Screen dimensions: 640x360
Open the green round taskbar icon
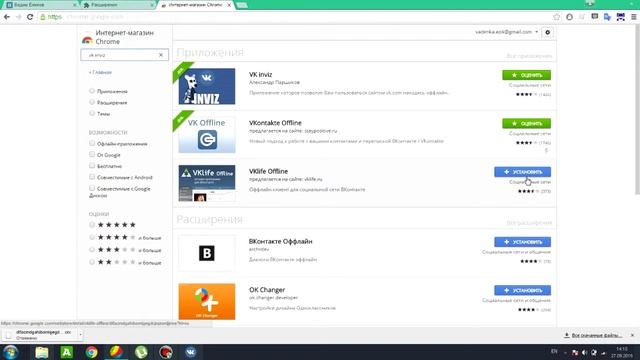pos(141,352)
